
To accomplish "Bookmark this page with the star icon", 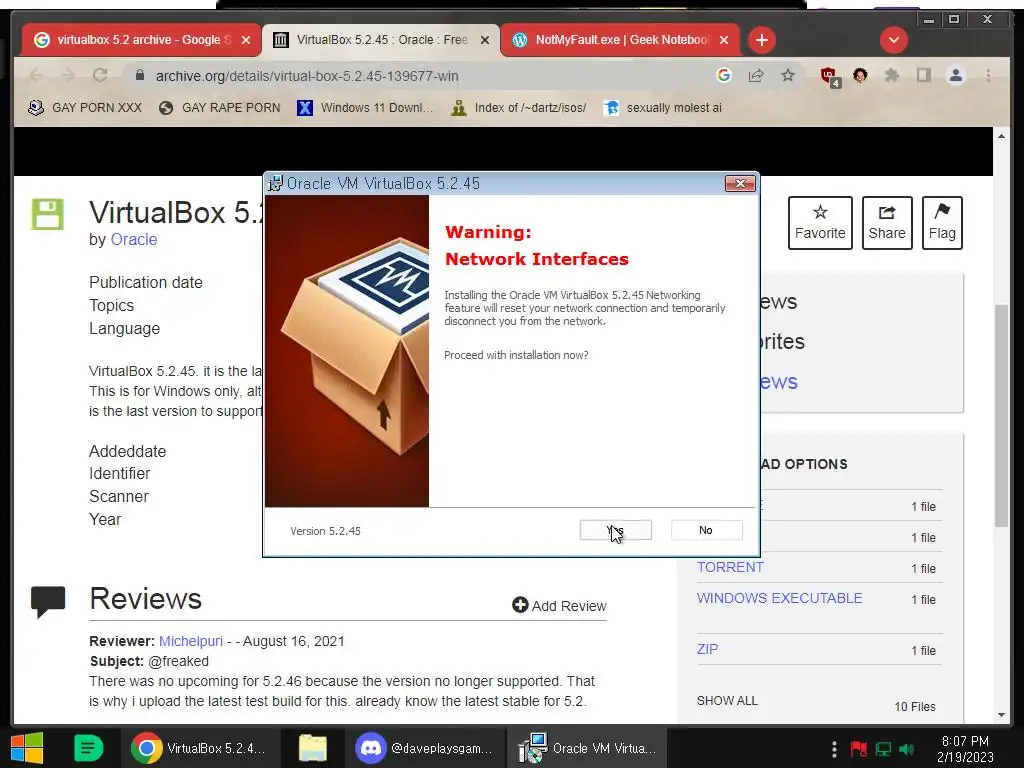I will tap(788, 76).
